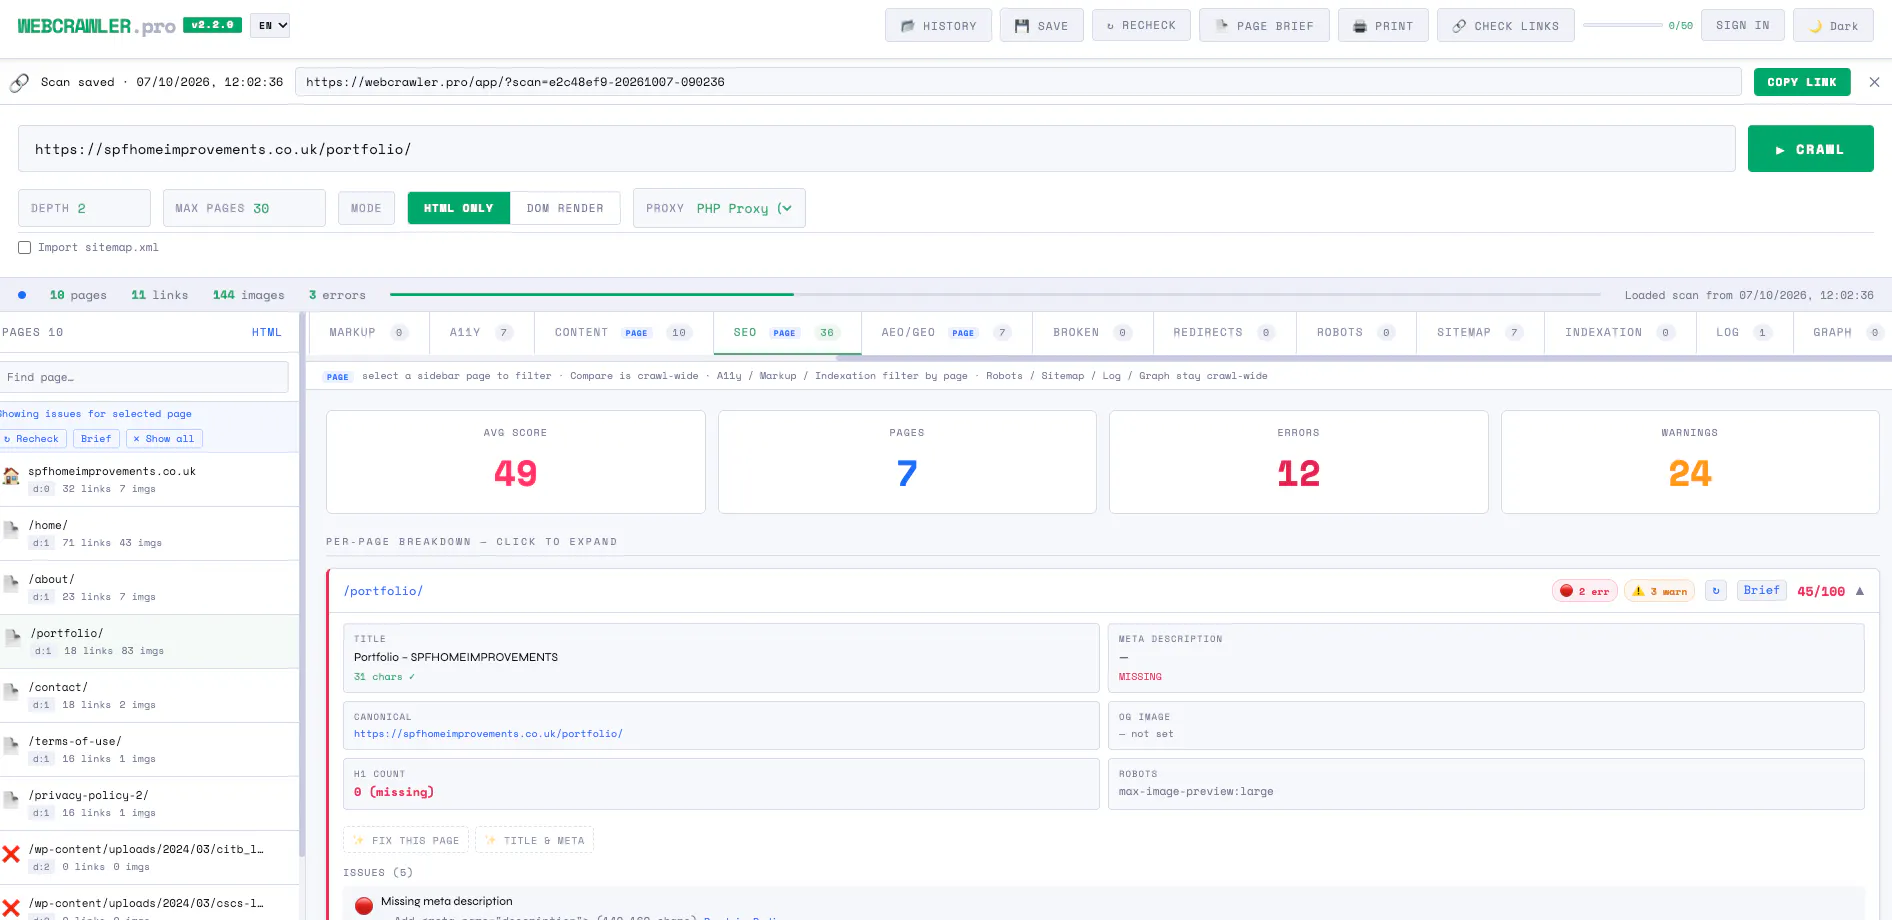Click the sparkle Title & Meta button
Image resolution: width=1892 pixels, height=920 pixels.
534,840
